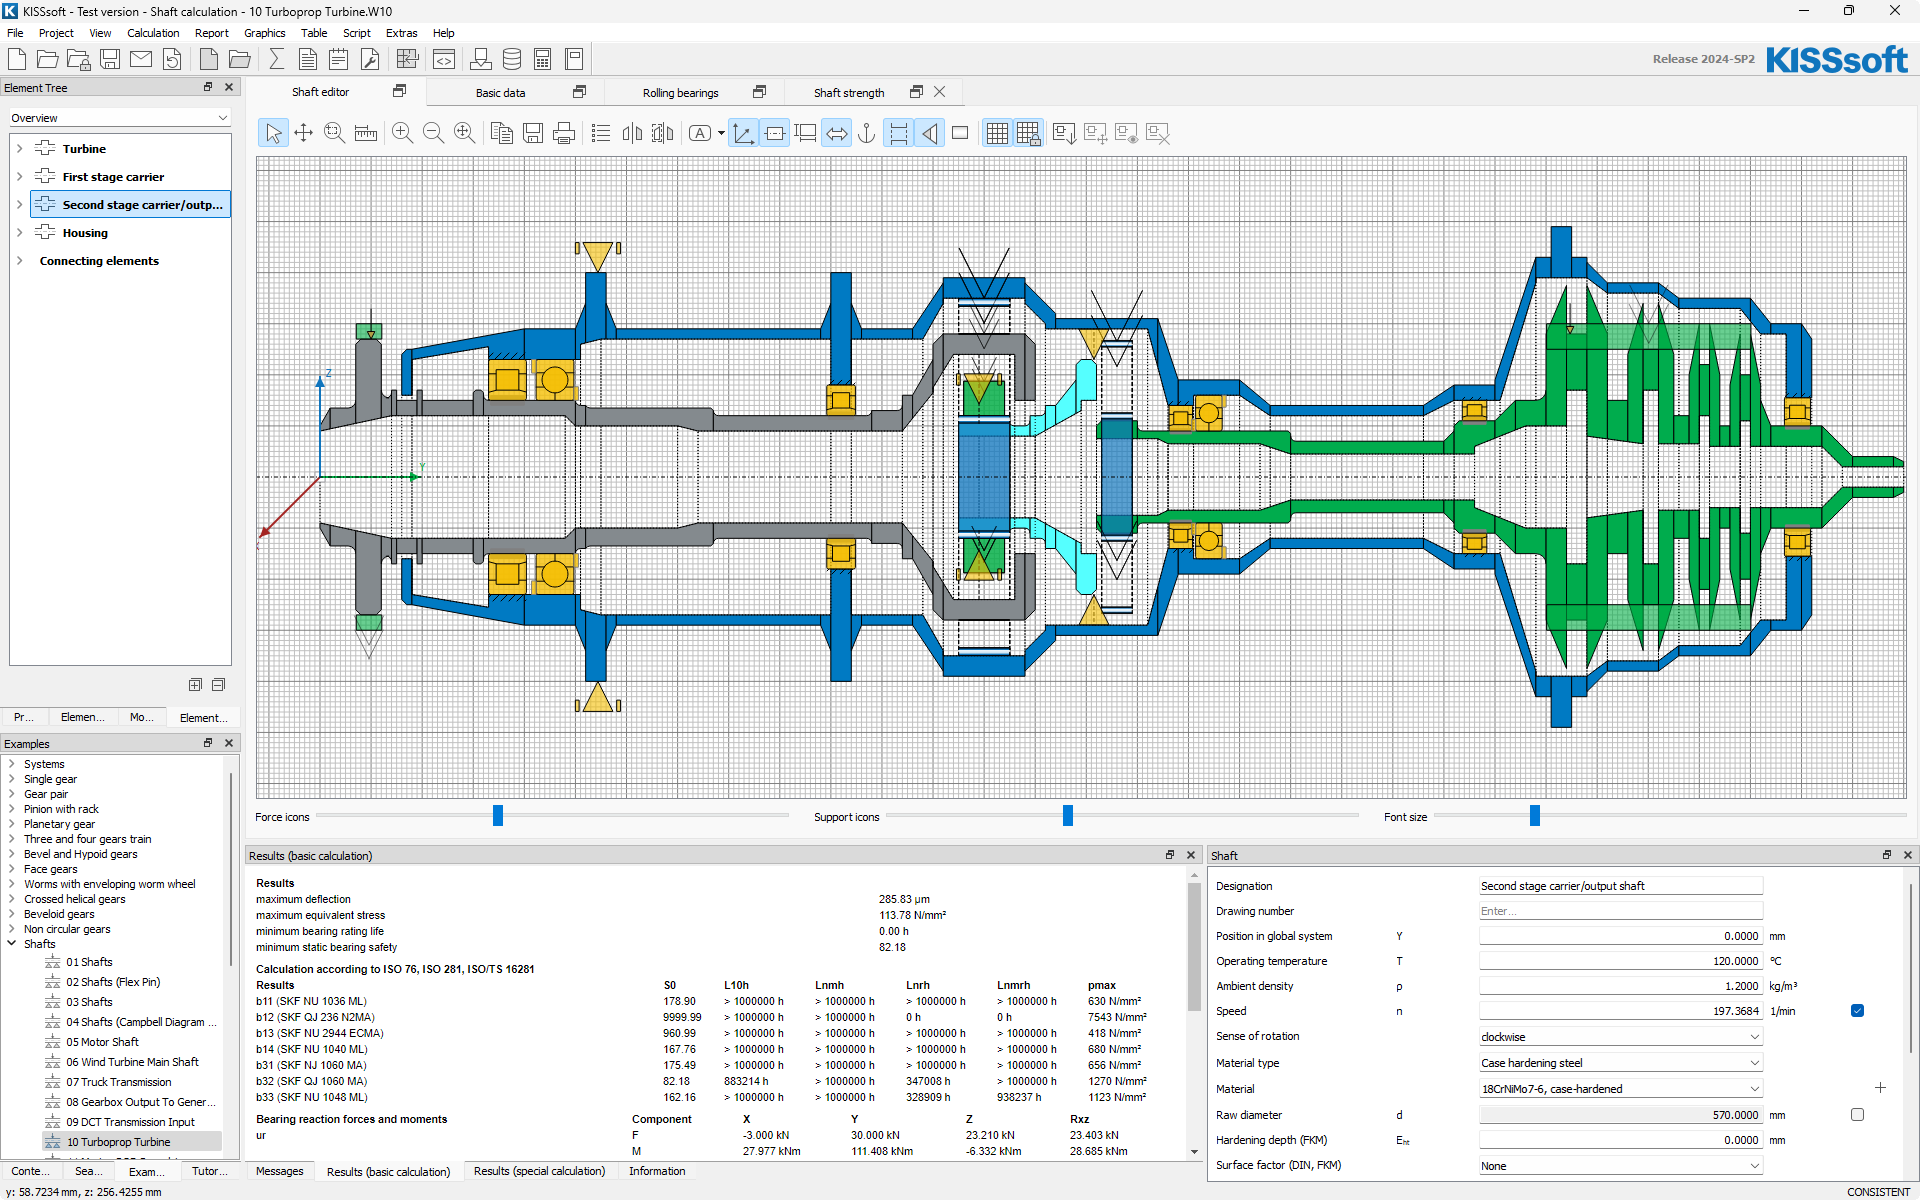Enable the Raw diameter checkbox
1920x1200 pixels.
pyautogui.click(x=1857, y=1115)
